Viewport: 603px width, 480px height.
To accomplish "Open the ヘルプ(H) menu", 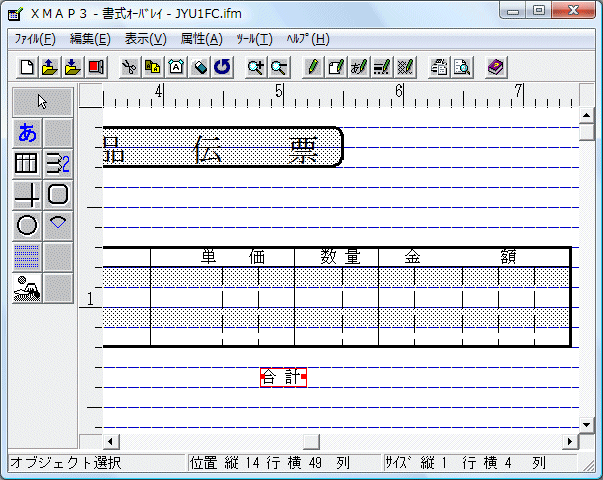I will (308, 39).
